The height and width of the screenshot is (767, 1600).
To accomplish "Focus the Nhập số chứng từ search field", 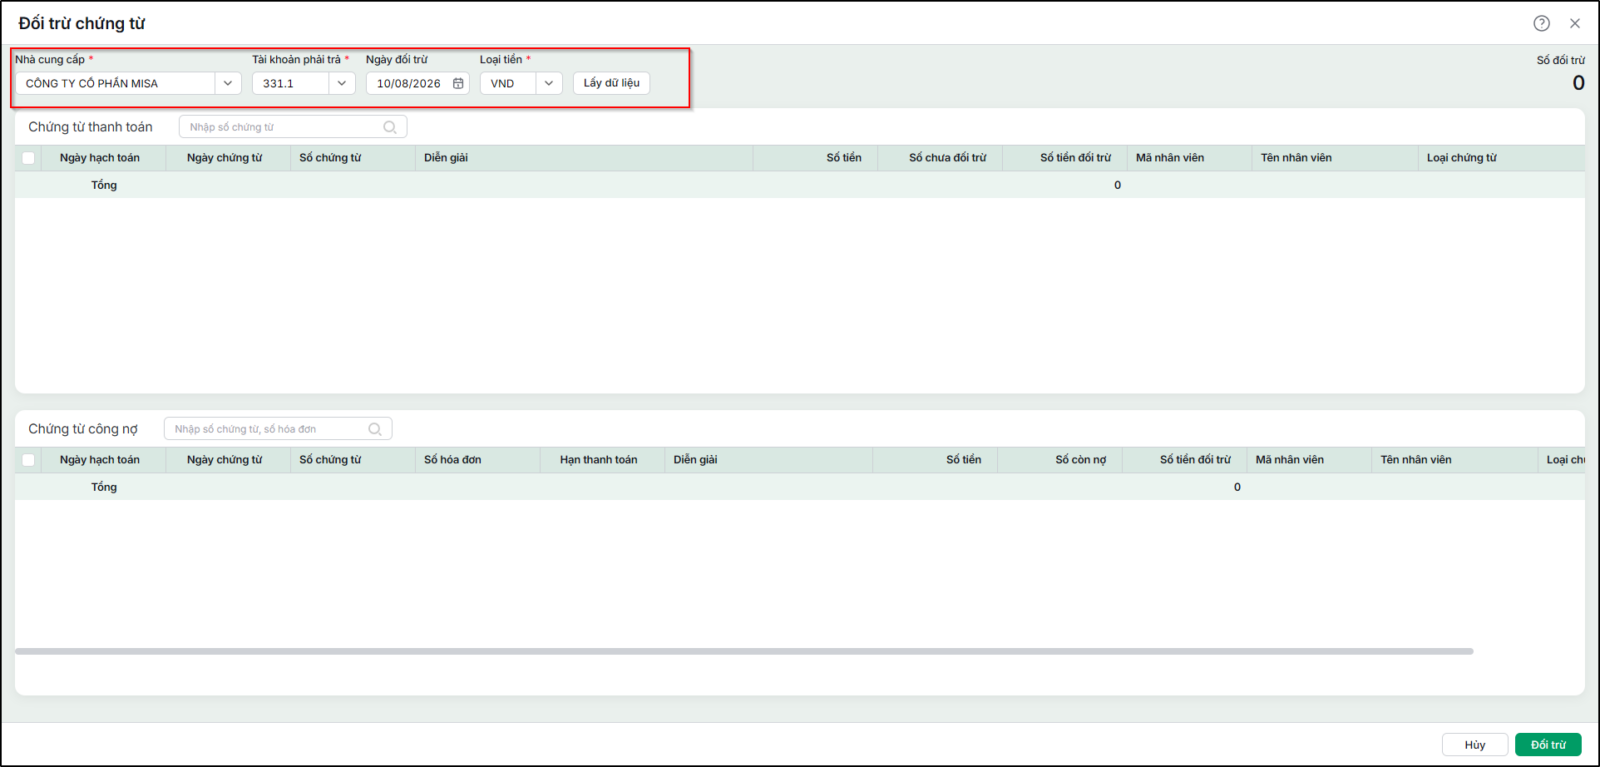I will click(x=280, y=127).
